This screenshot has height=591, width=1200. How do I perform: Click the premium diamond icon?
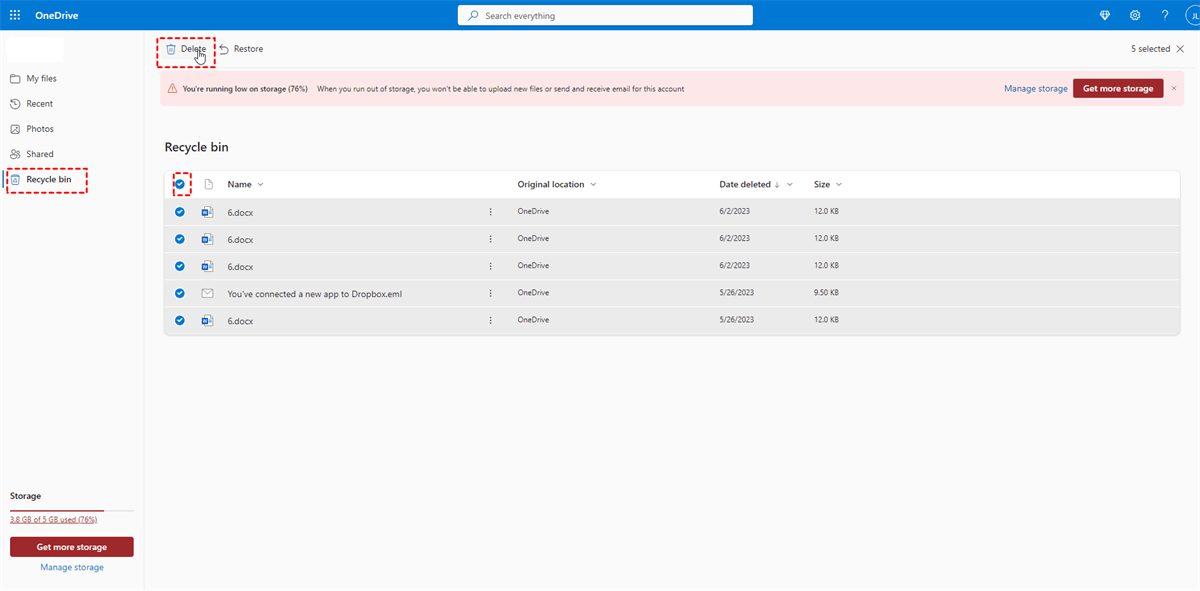click(x=1105, y=15)
